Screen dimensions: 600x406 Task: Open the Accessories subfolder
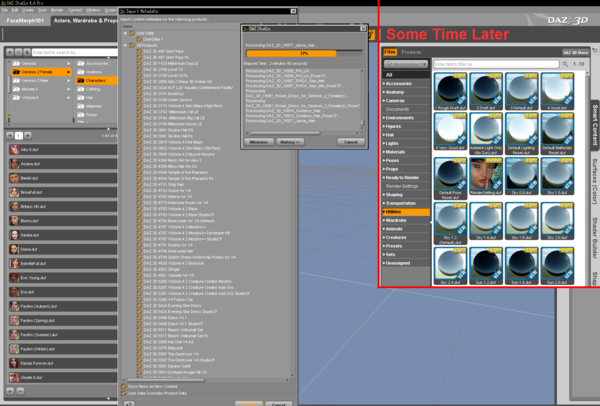pos(96,64)
